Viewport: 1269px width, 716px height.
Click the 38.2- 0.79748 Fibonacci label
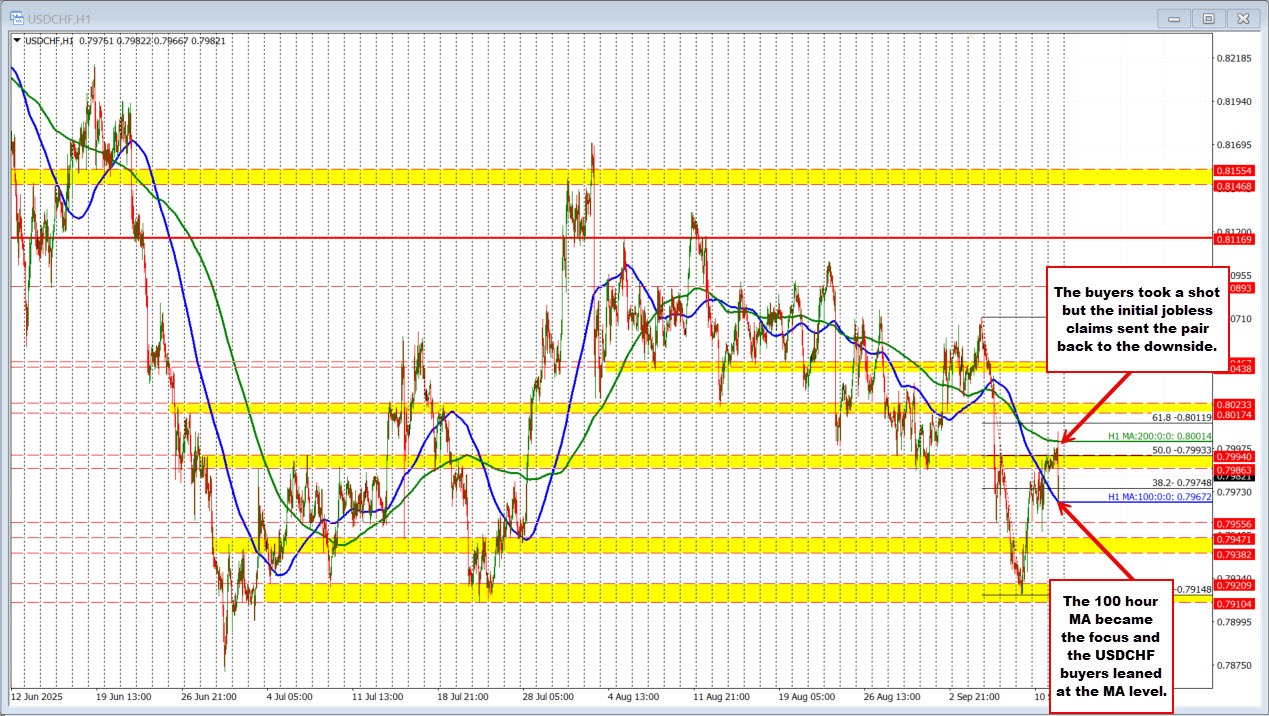(1182, 483)
